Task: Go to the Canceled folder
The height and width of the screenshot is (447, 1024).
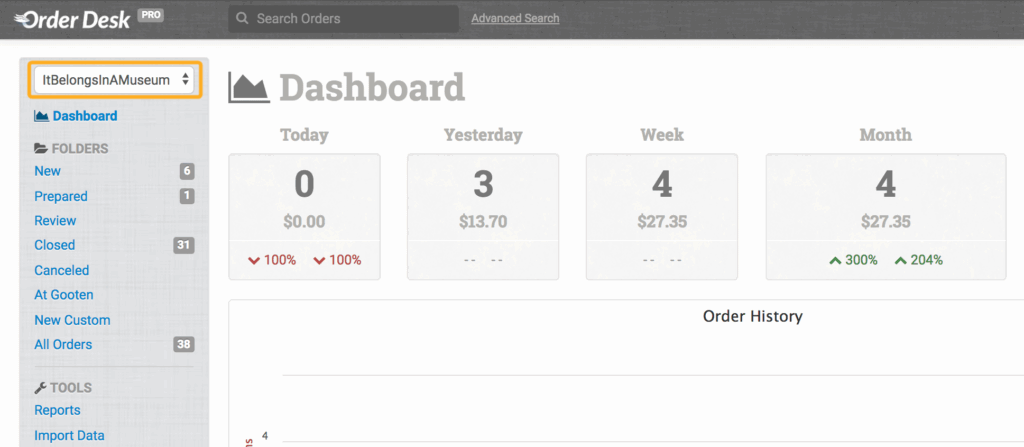Action: [61, 270]
